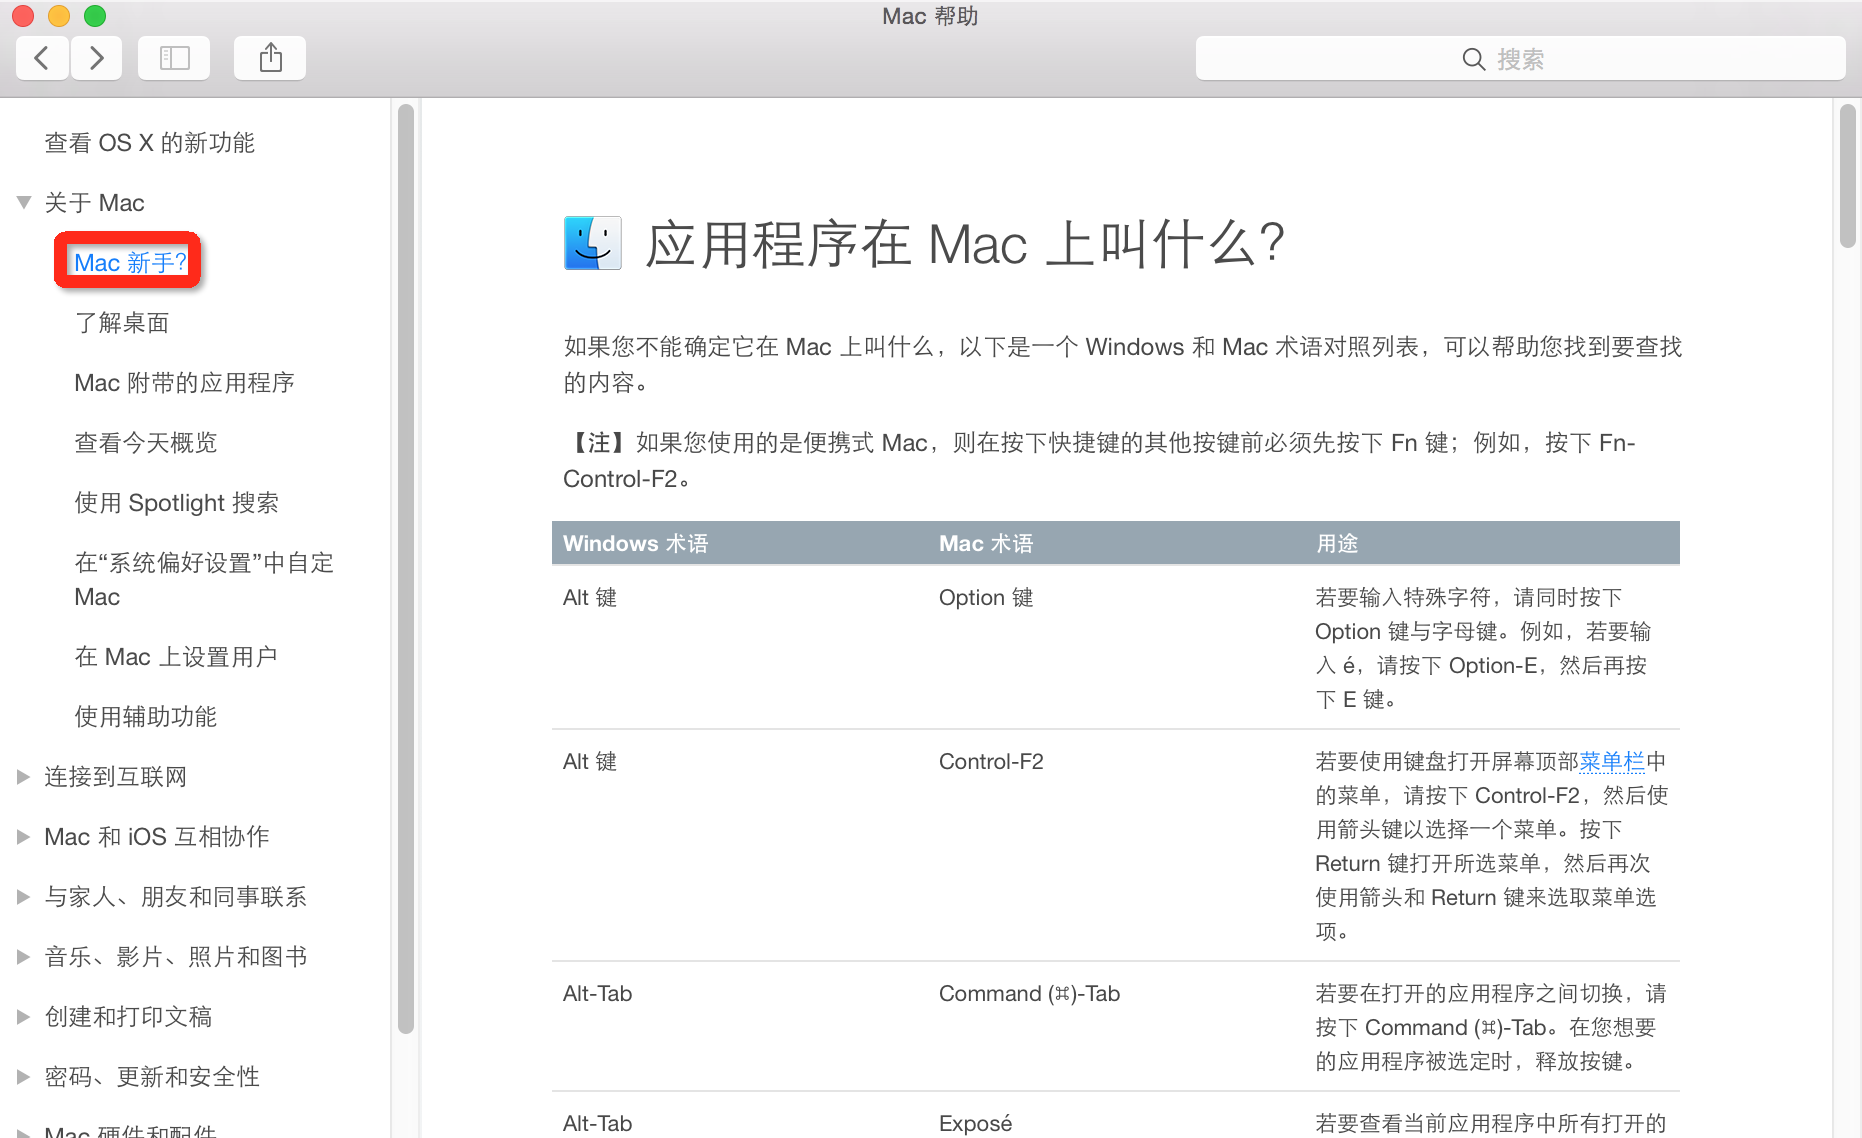This screenshot has height=1138, width=1862.
Task: Click the Mac 帮助 window title
Action: [930, 16]
